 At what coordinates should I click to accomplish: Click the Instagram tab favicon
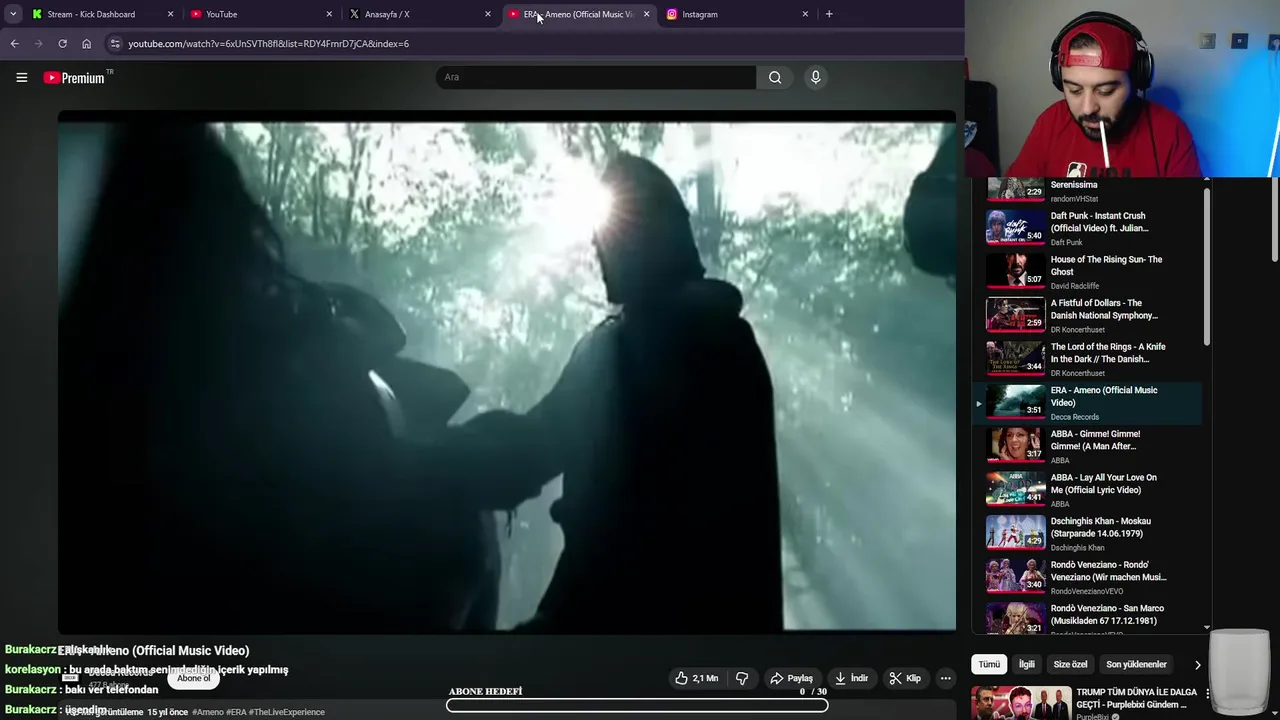point(672,14)
